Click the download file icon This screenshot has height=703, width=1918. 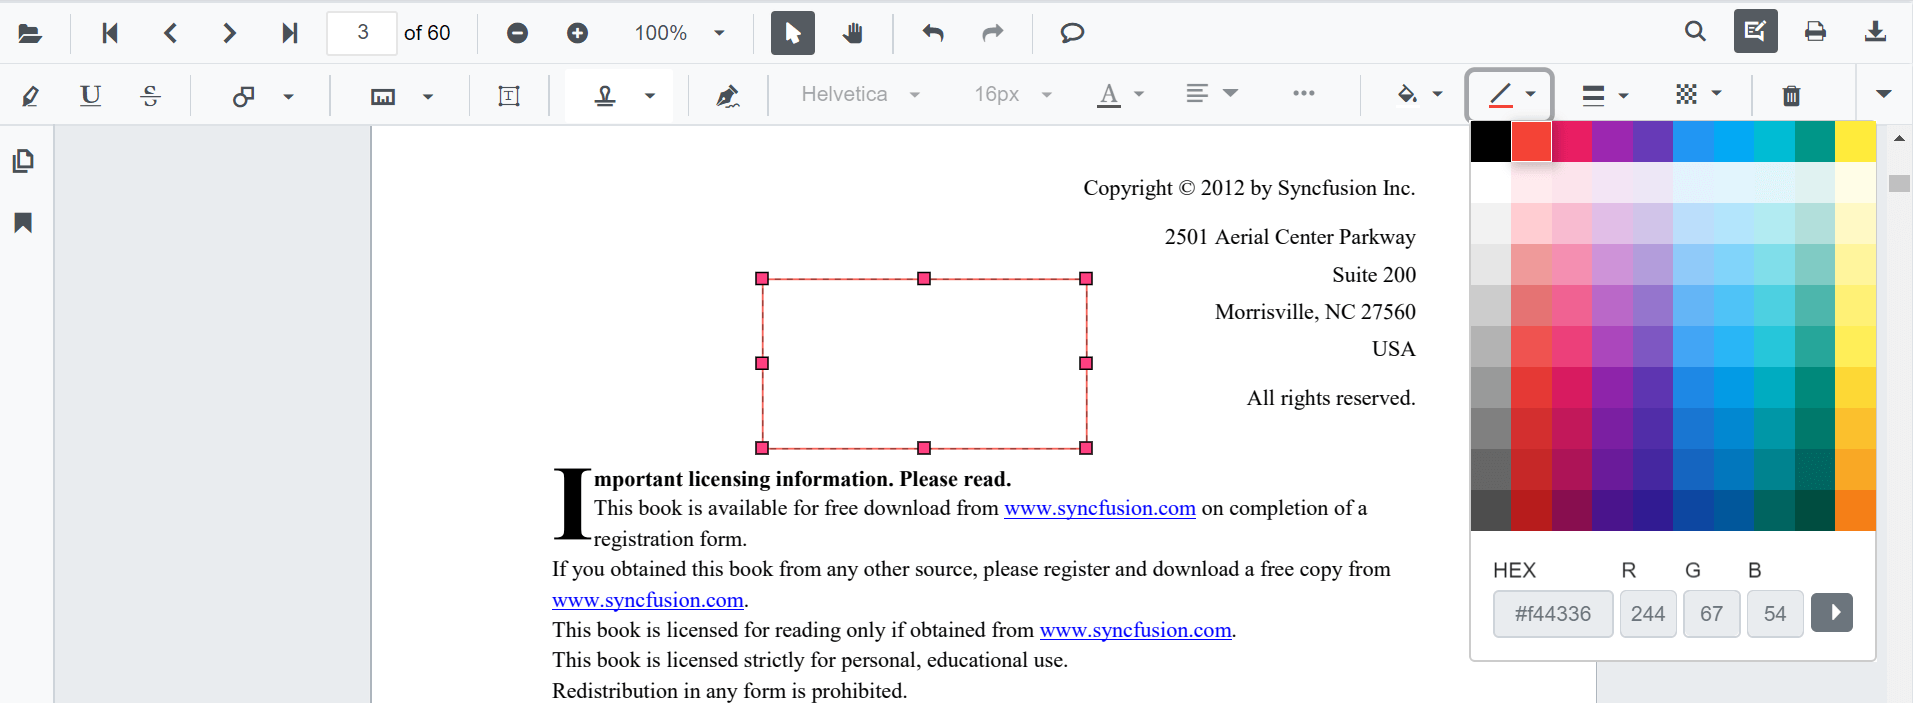(1875, 32)
